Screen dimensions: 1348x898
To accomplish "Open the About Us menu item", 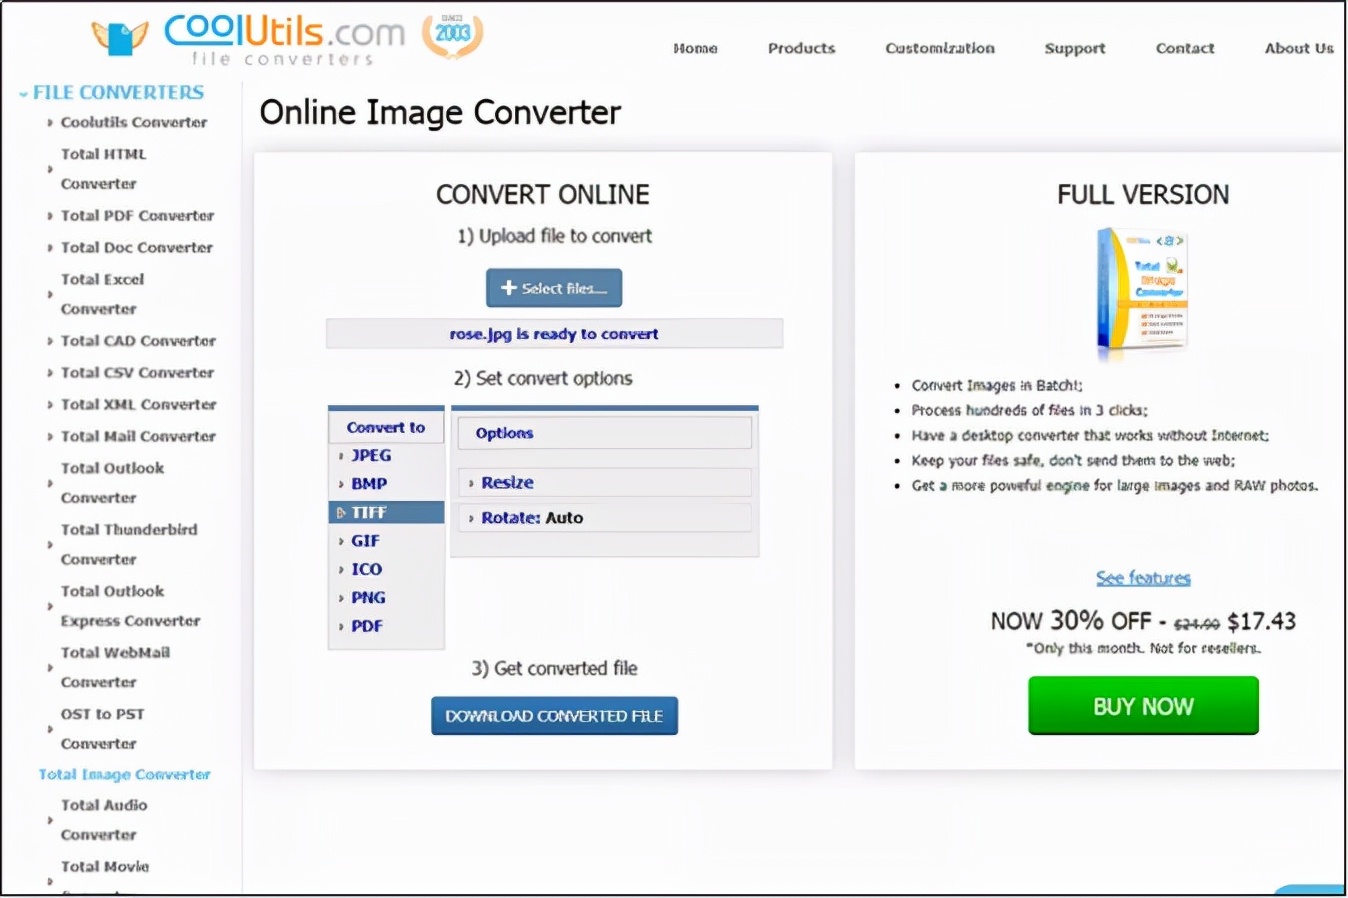I will point(1299,48).
